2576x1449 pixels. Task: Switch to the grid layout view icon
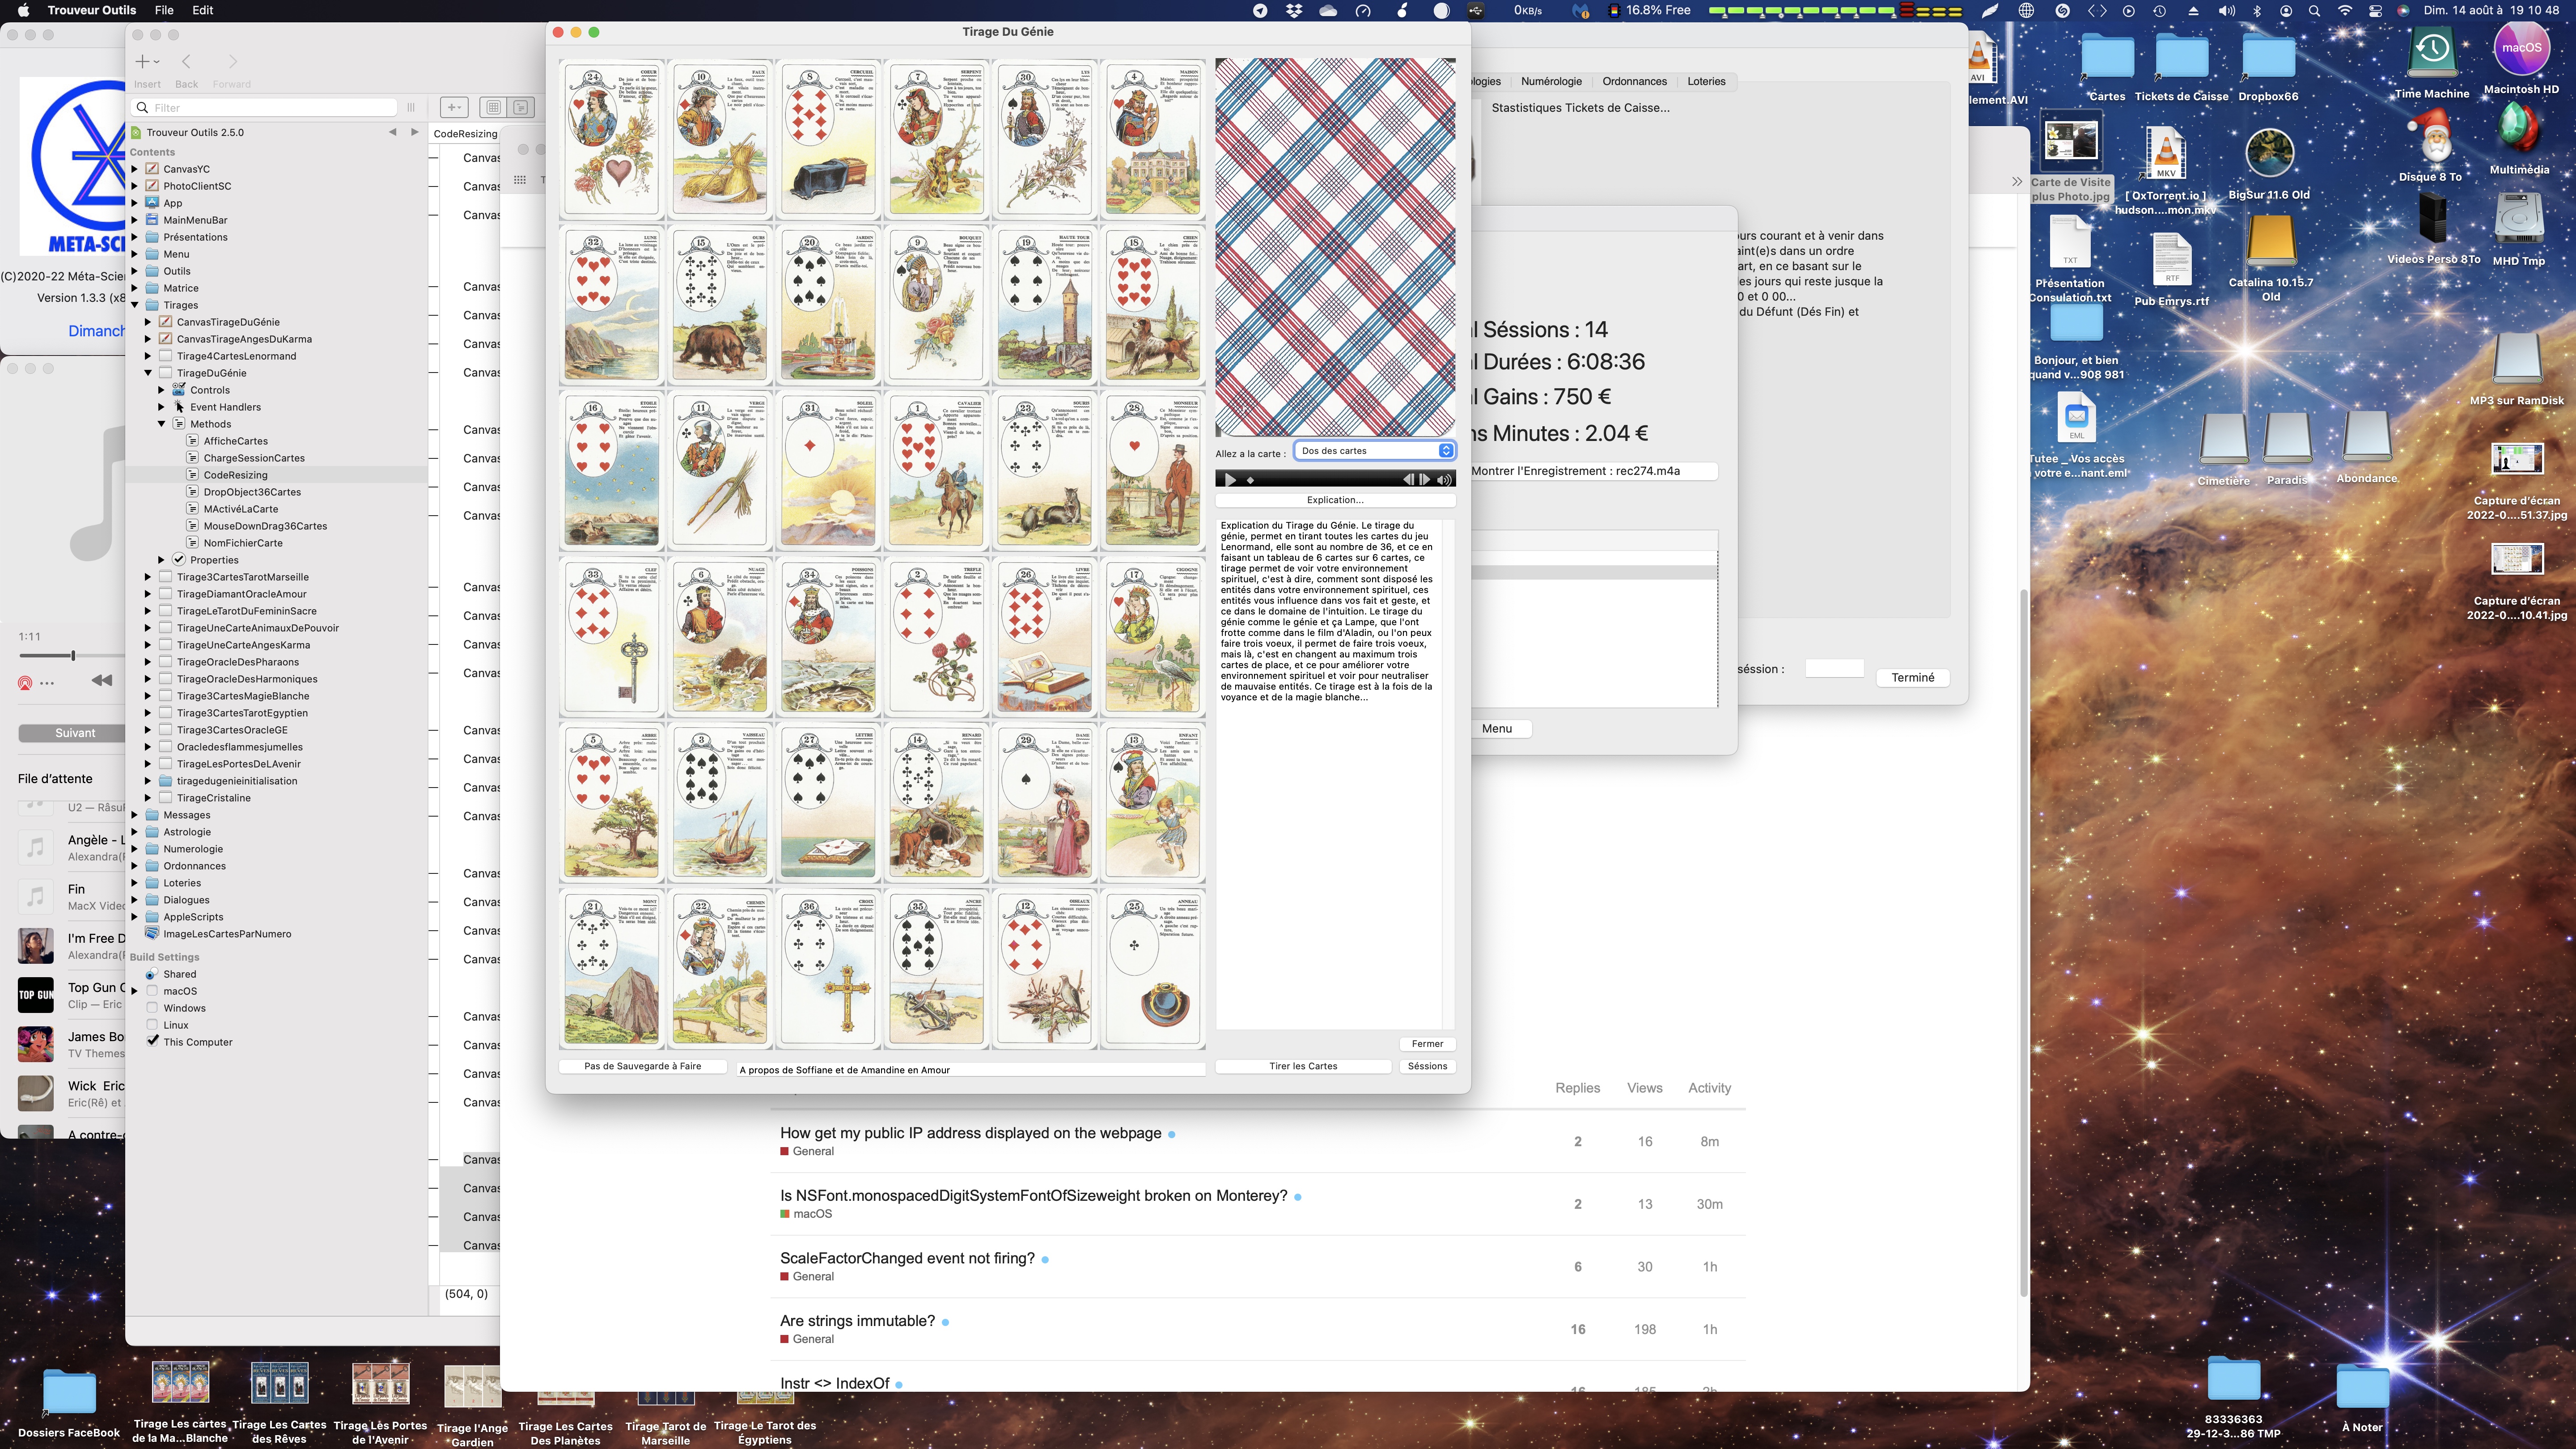(x=493, y=108)
